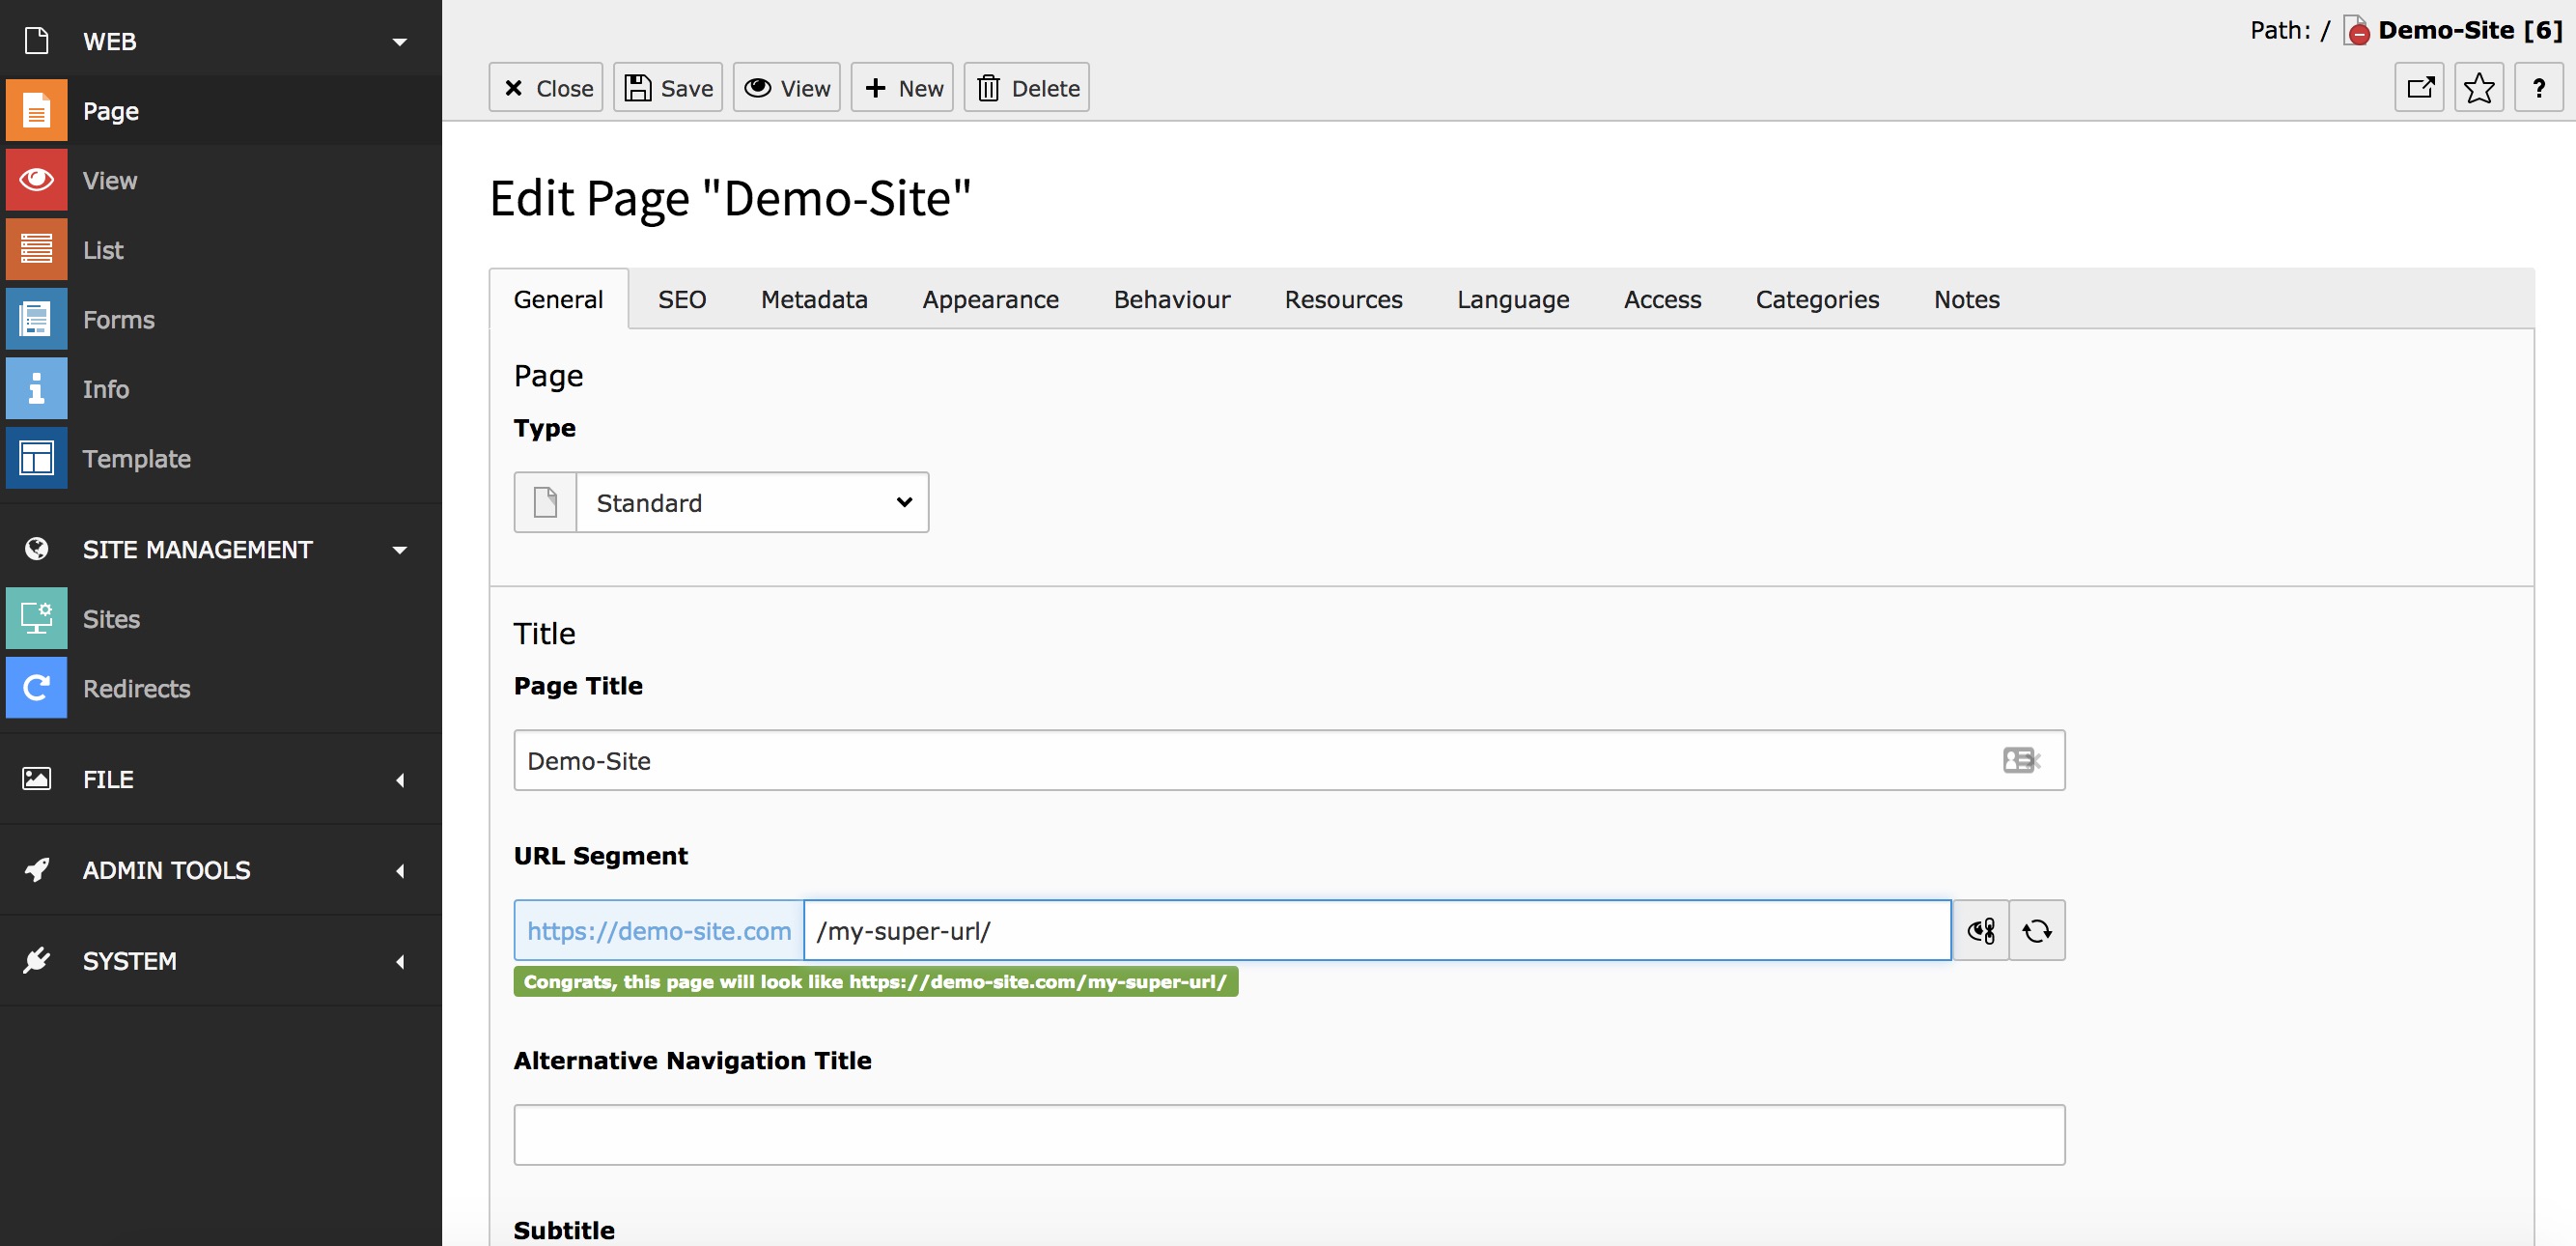Screen dimensions: 2576x1246
Task: Open the Info module
Action: point(221,389)
